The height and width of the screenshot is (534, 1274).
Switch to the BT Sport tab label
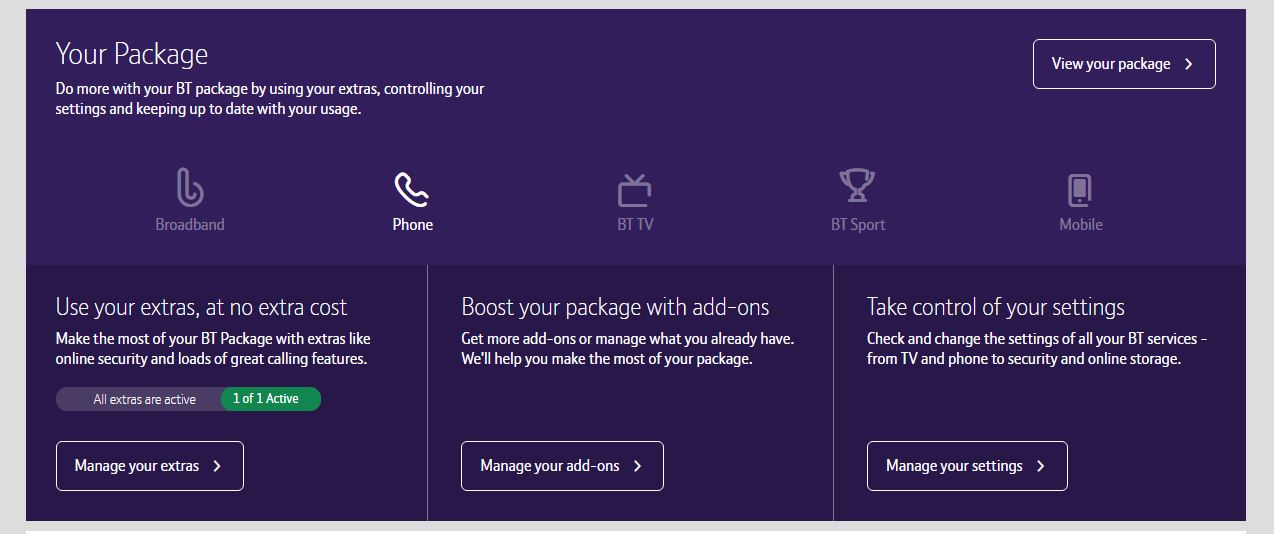click(857, 224)
